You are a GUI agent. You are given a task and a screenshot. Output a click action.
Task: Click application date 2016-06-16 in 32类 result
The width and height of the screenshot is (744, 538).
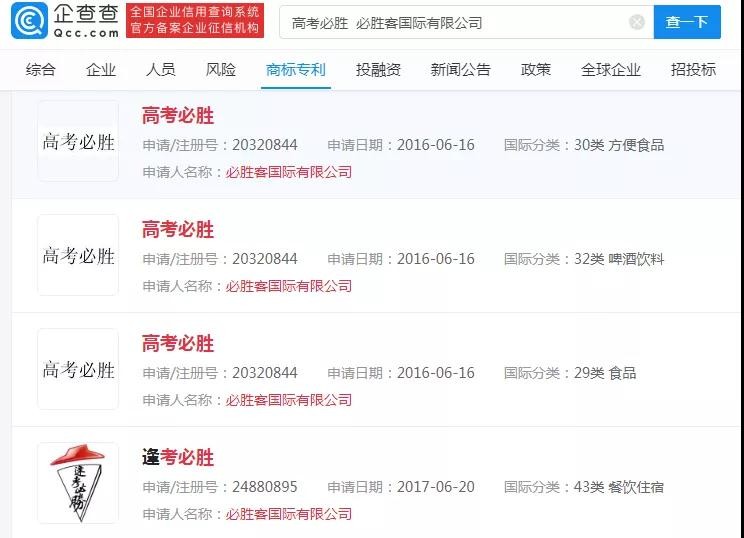click(436, 259)
